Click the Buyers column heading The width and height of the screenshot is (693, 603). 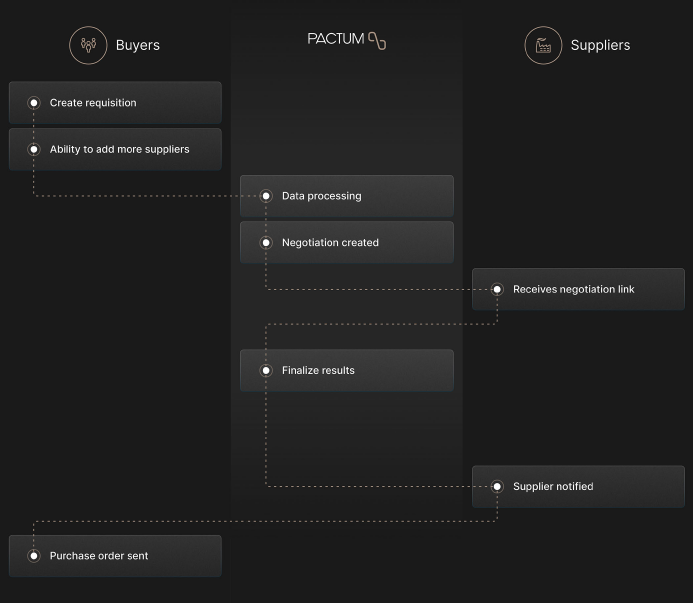(137, 45)
